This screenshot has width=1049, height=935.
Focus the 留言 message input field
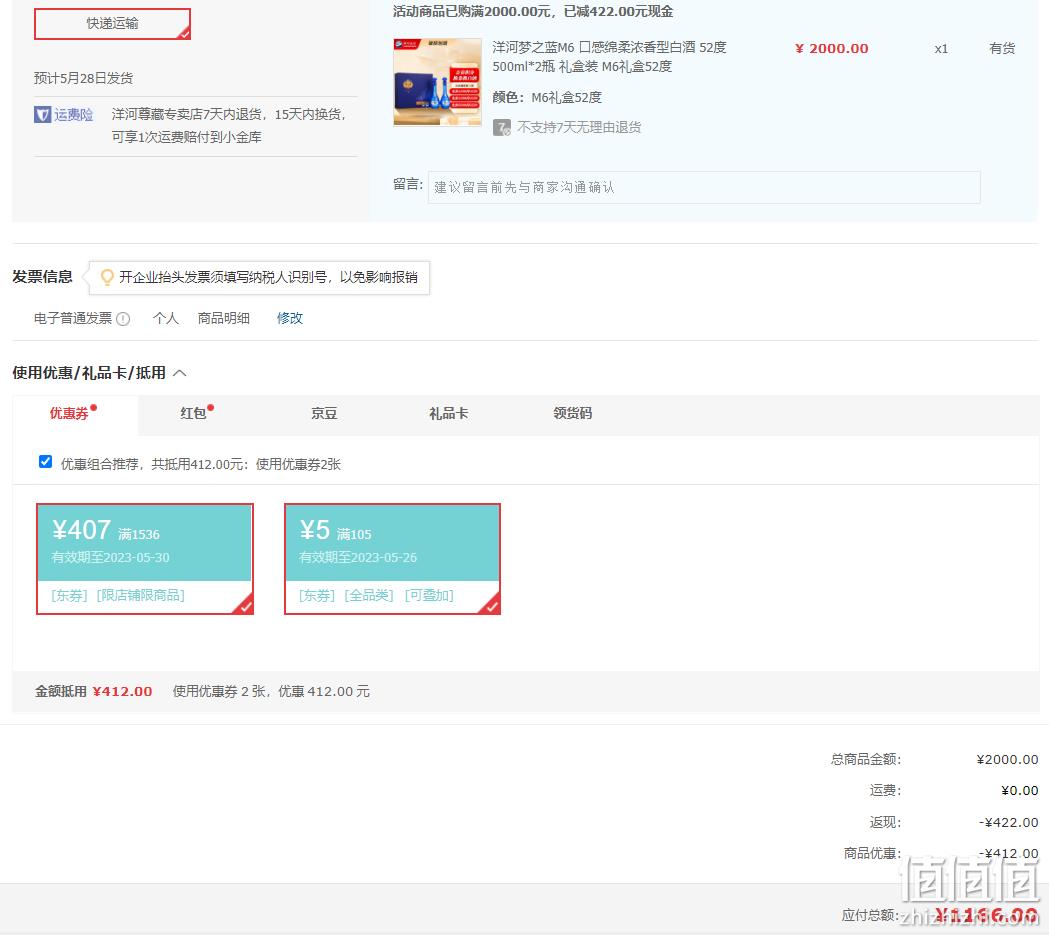[x=704, y=187]
